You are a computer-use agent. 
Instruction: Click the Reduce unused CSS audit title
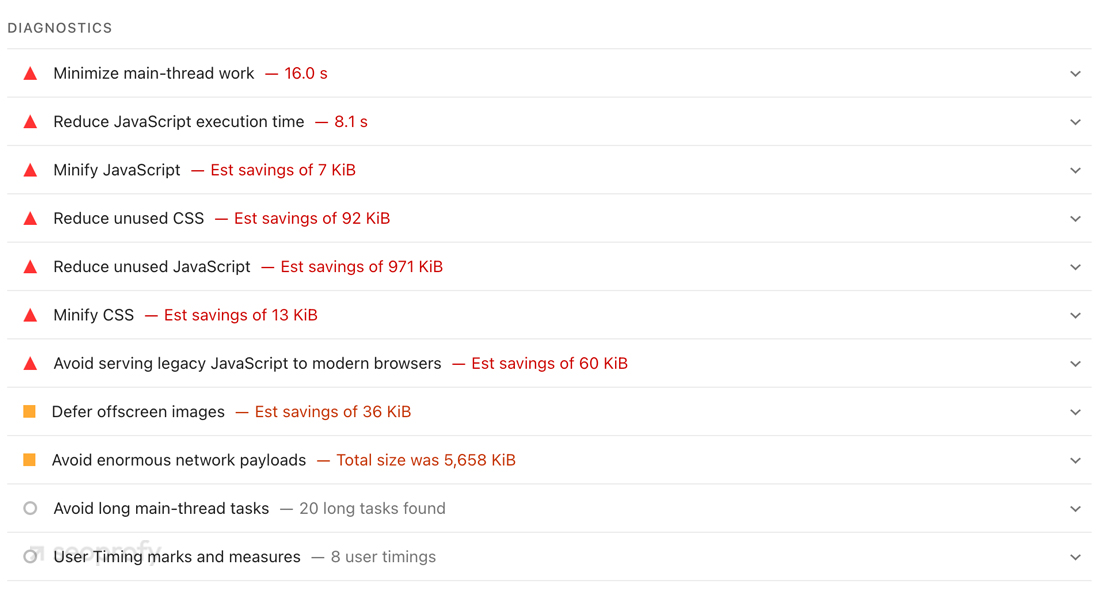tap(128, 218)
